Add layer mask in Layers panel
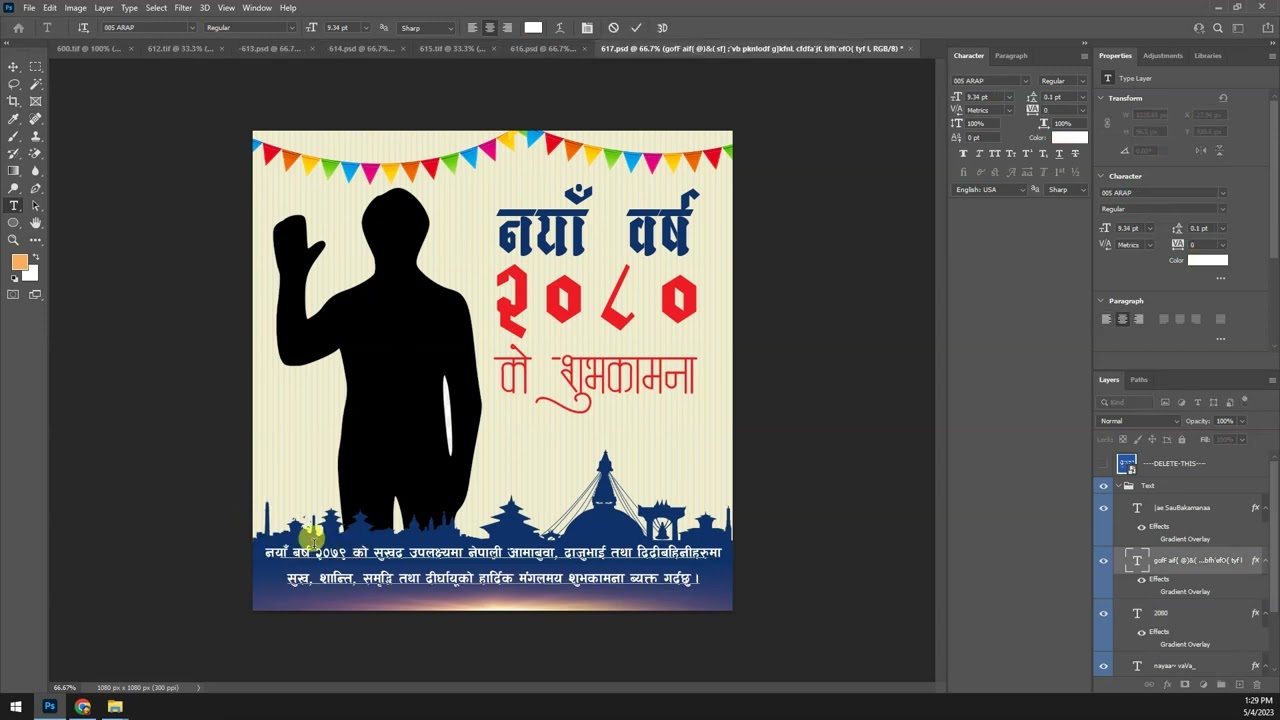The width and height of the screenshot is (1280, 720). click(x=1185, y=685)
